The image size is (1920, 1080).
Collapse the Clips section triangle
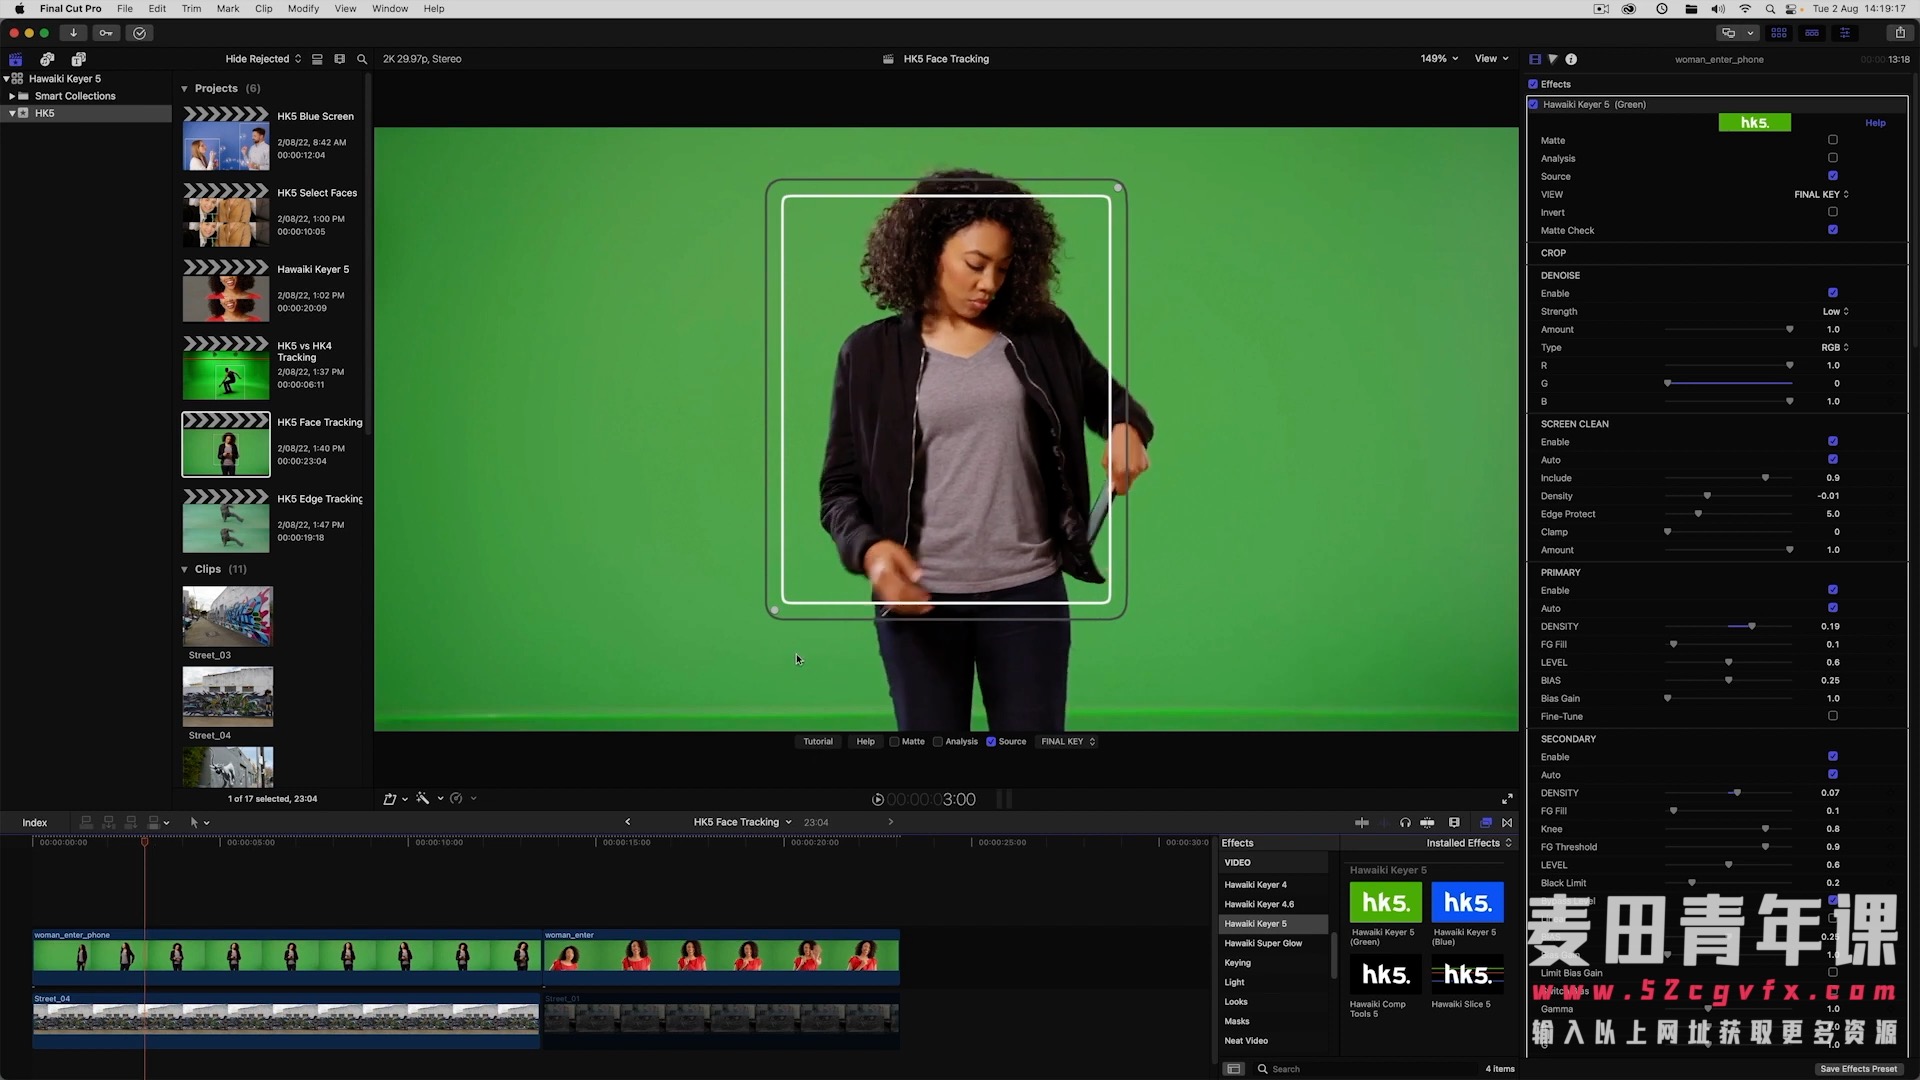[185, 569]
